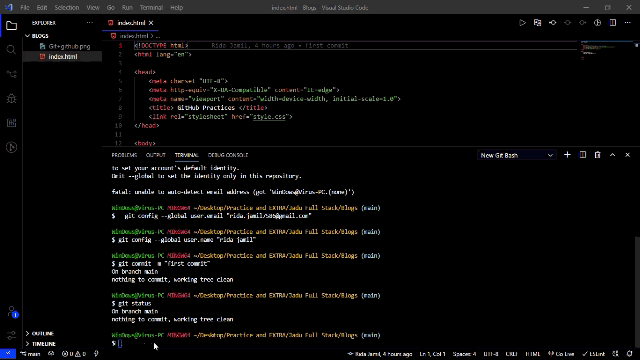Switch to the PROBLEMS panel tab

point(124,155)
